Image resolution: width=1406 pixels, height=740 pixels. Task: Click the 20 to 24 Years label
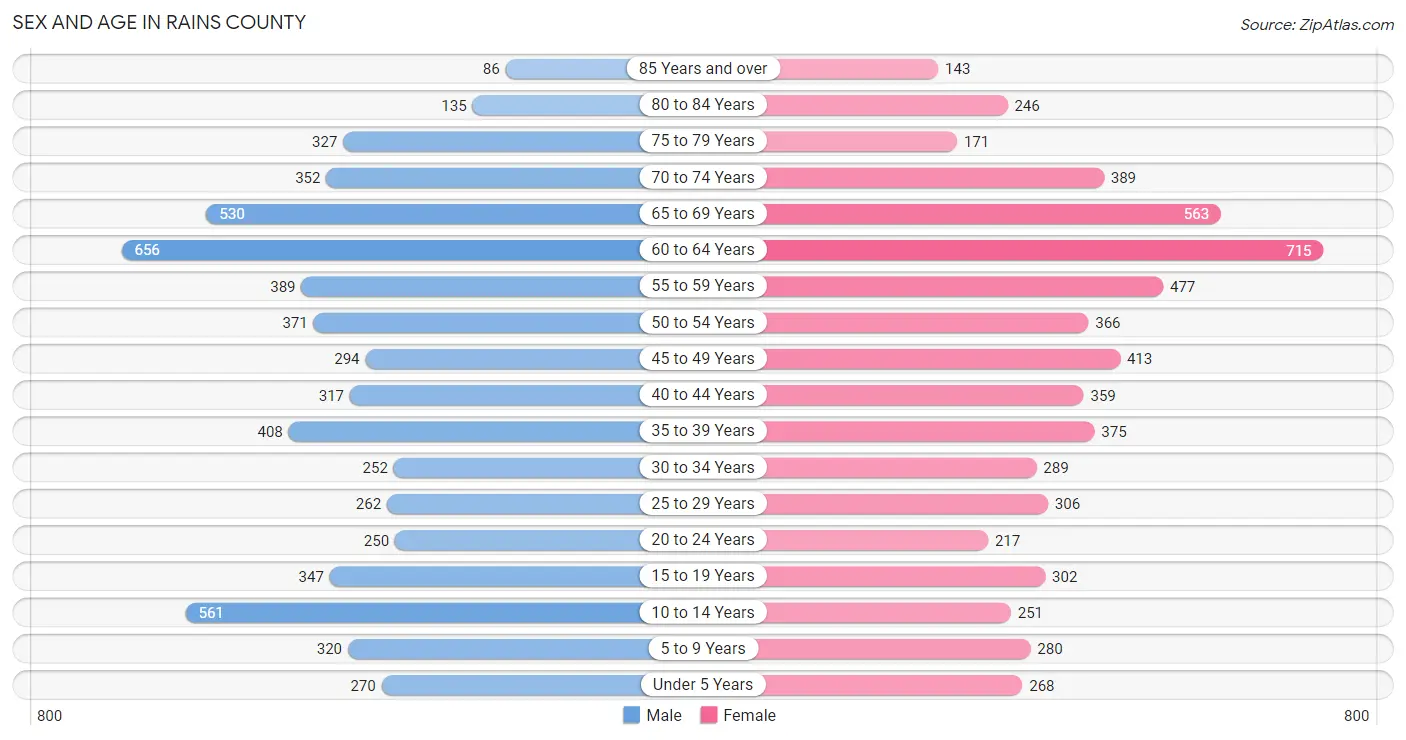point(703,540)
